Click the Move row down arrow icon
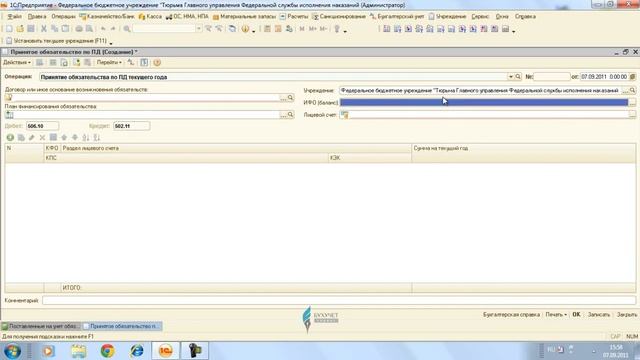Screen dimensions: 640x360 pos(75,138)
